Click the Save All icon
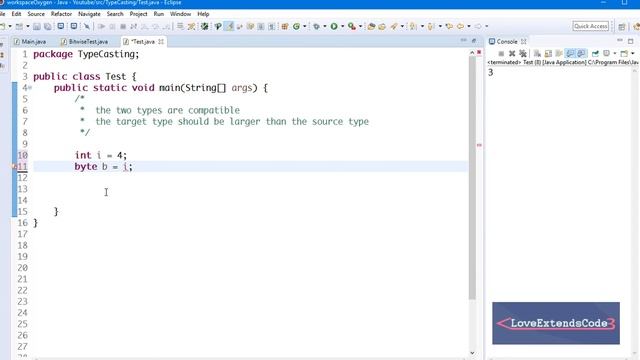 point(48,27)
